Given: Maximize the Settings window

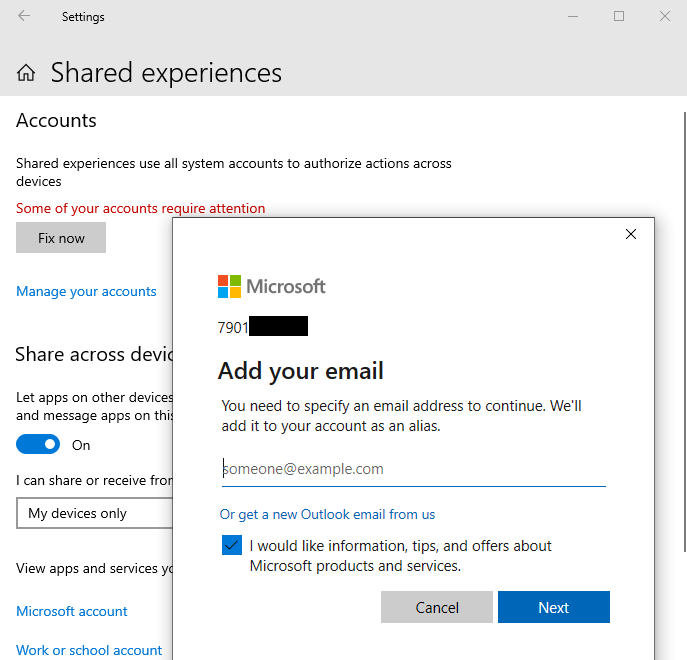Looking at the screenshot, I should click(x=619, y=17).
